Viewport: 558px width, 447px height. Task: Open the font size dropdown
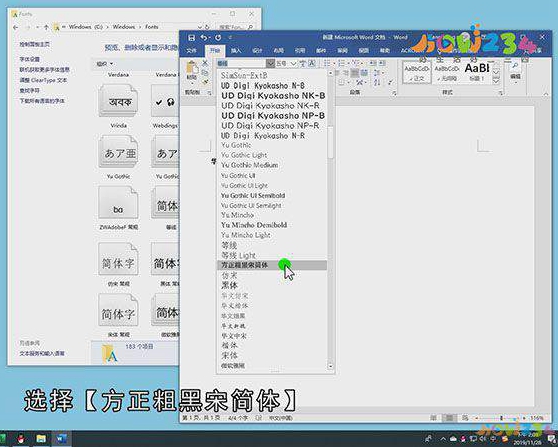point(293,63)
